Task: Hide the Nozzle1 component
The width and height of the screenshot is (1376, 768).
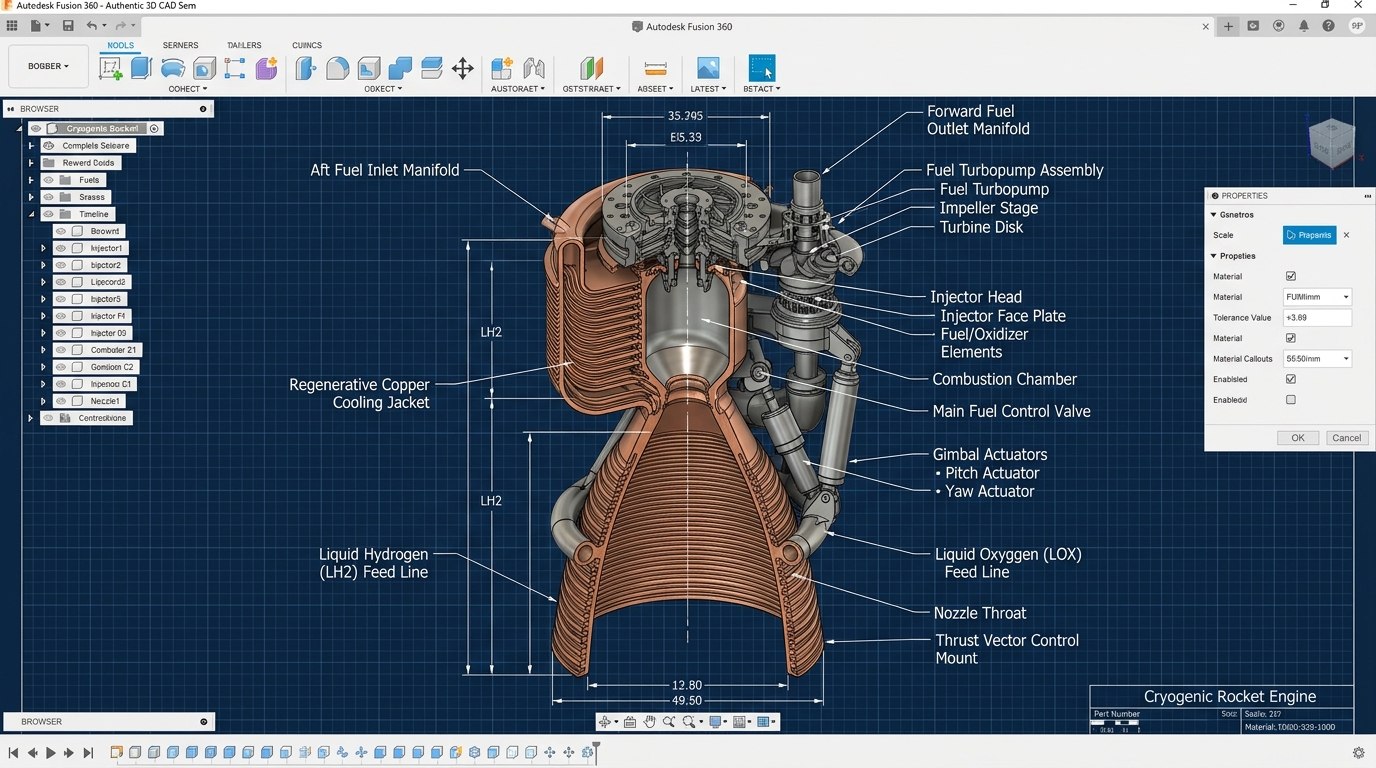Action: click(61, 401)
